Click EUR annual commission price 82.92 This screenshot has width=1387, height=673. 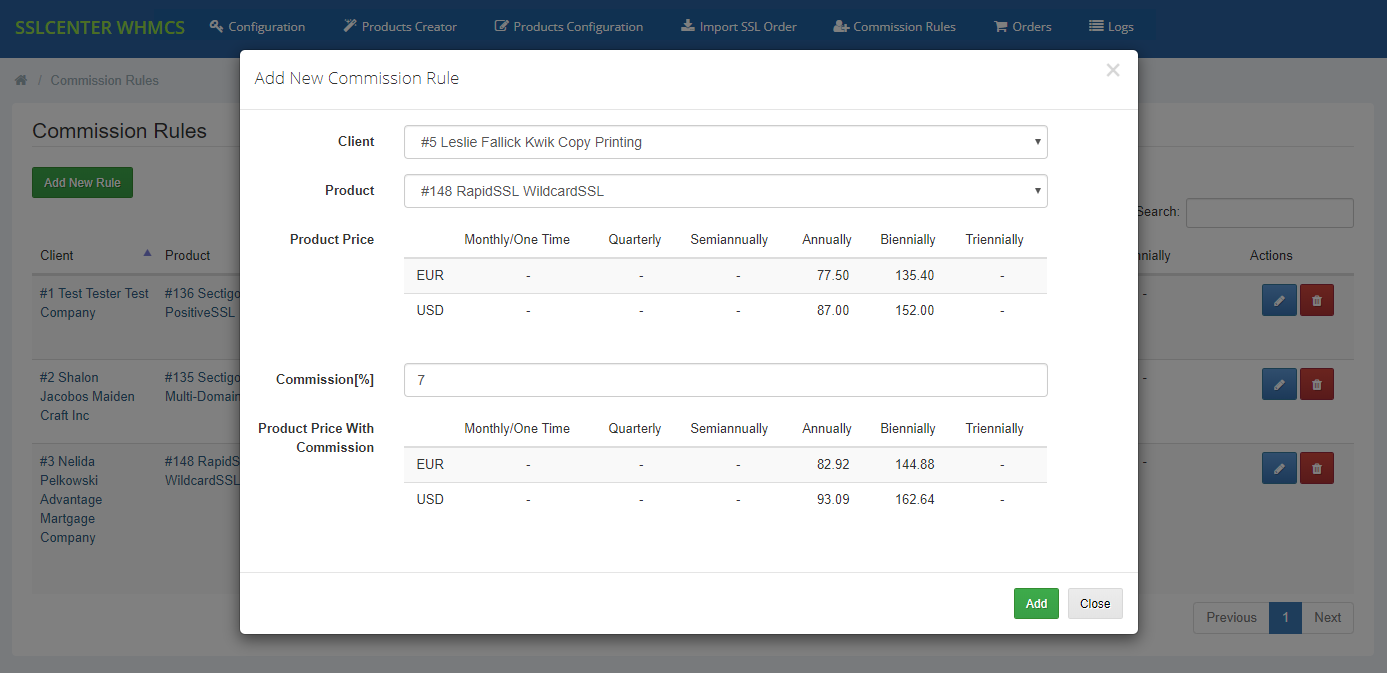(833, 464)
